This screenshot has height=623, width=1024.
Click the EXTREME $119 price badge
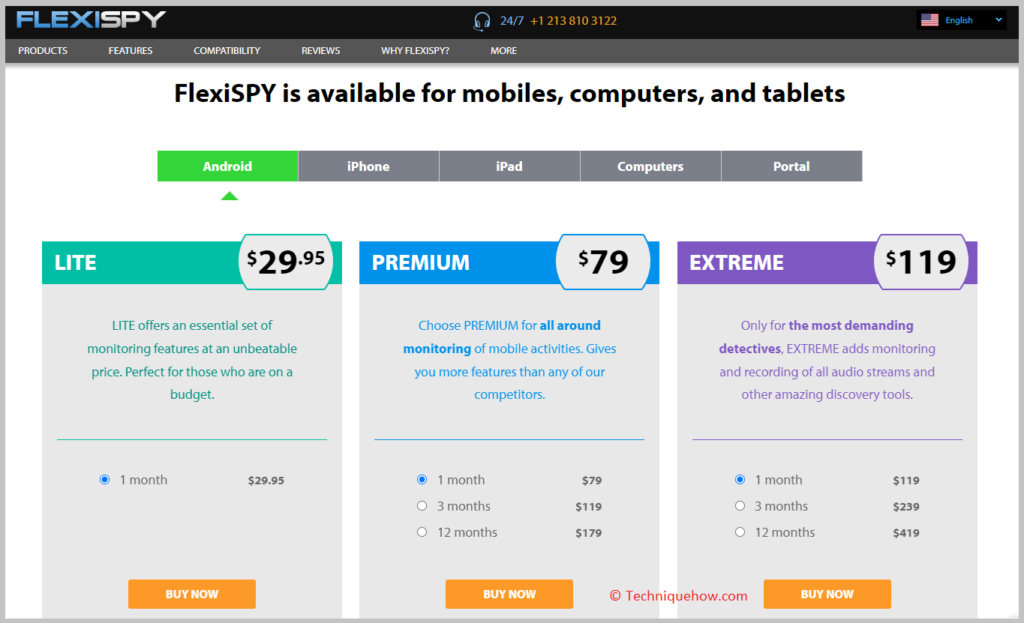pyautogui.click(x=921, y=262)
